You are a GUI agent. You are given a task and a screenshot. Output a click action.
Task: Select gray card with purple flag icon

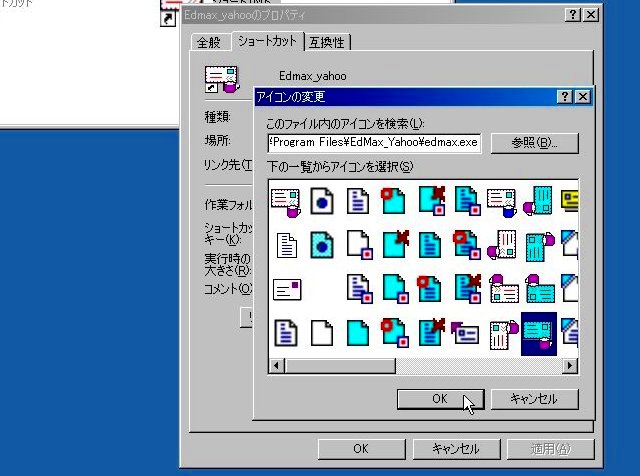465,333
